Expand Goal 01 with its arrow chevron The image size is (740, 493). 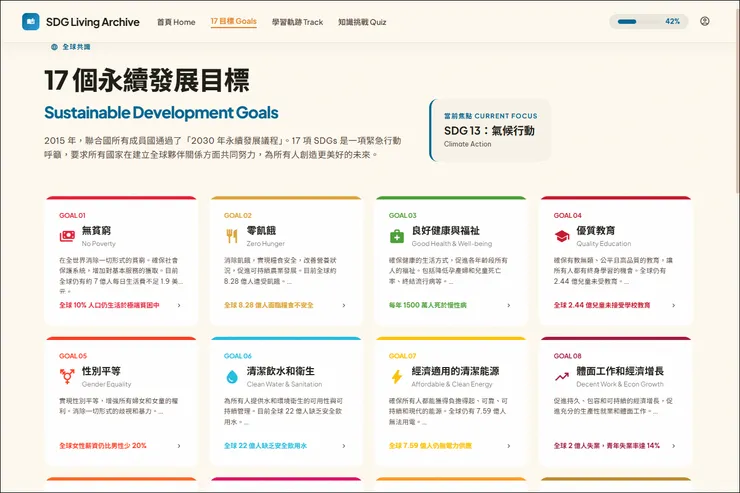click(179, 305)
